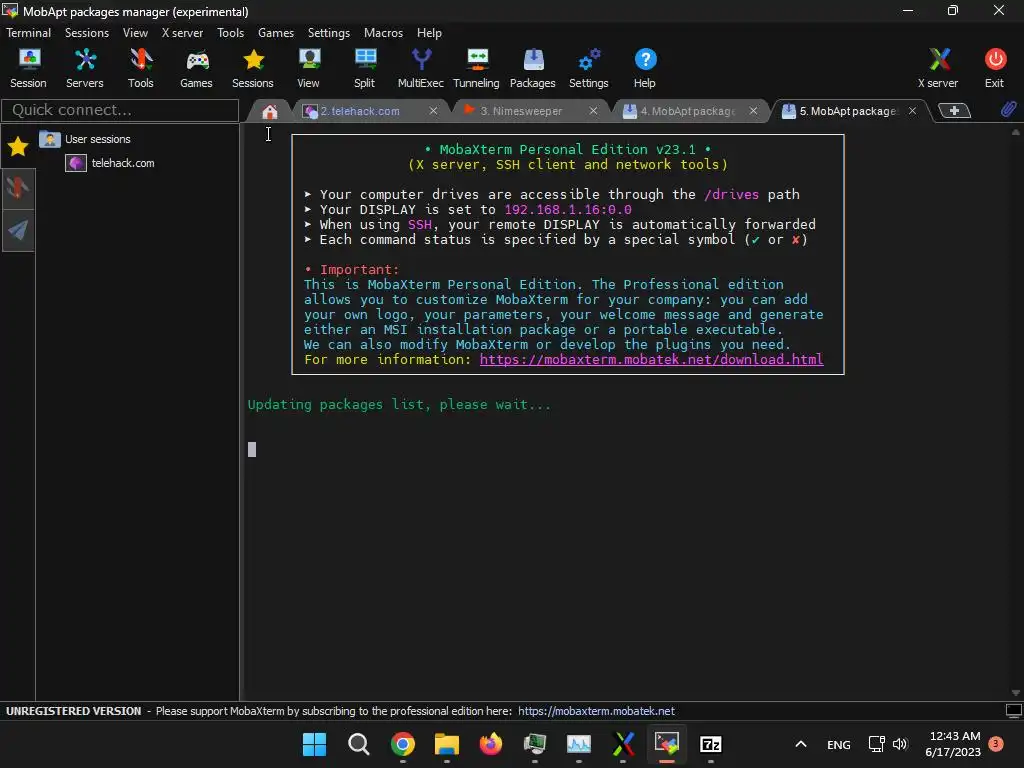The width and height of the screenshot is (1024, 768).
Task: Open the speaker volume tray icon
Action: pyautogui.click(x=900, y=744)
